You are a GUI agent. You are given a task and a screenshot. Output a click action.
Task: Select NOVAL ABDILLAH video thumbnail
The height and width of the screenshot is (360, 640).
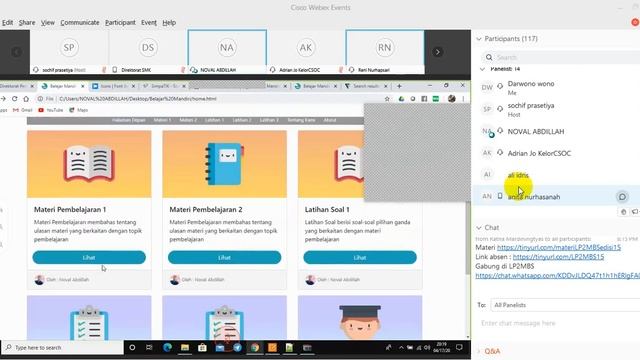coord(227,52)
